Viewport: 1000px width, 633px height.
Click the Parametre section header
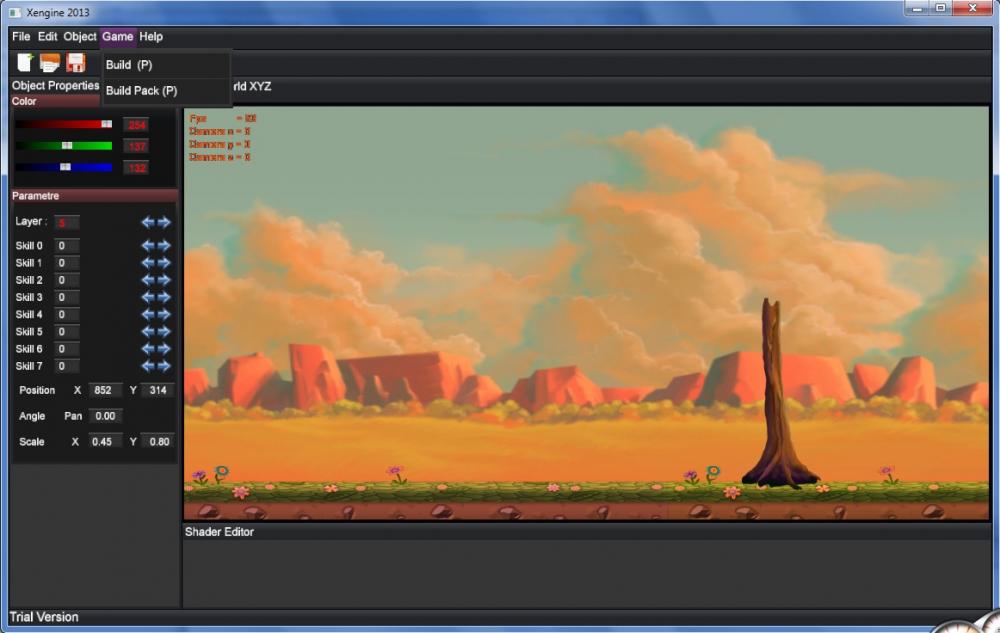94,196
